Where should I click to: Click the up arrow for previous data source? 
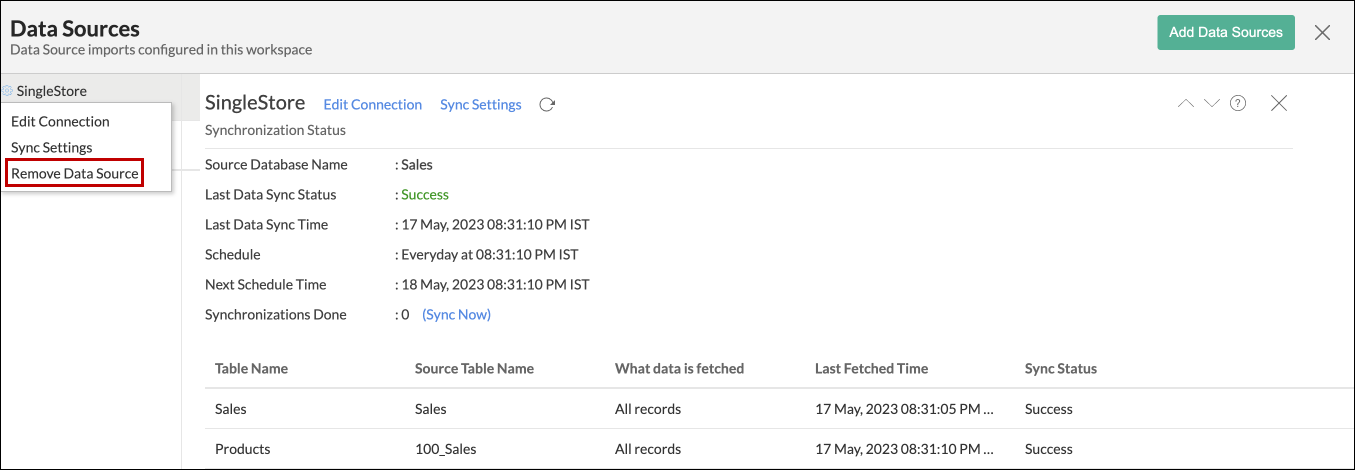[x=1186, y=103]
